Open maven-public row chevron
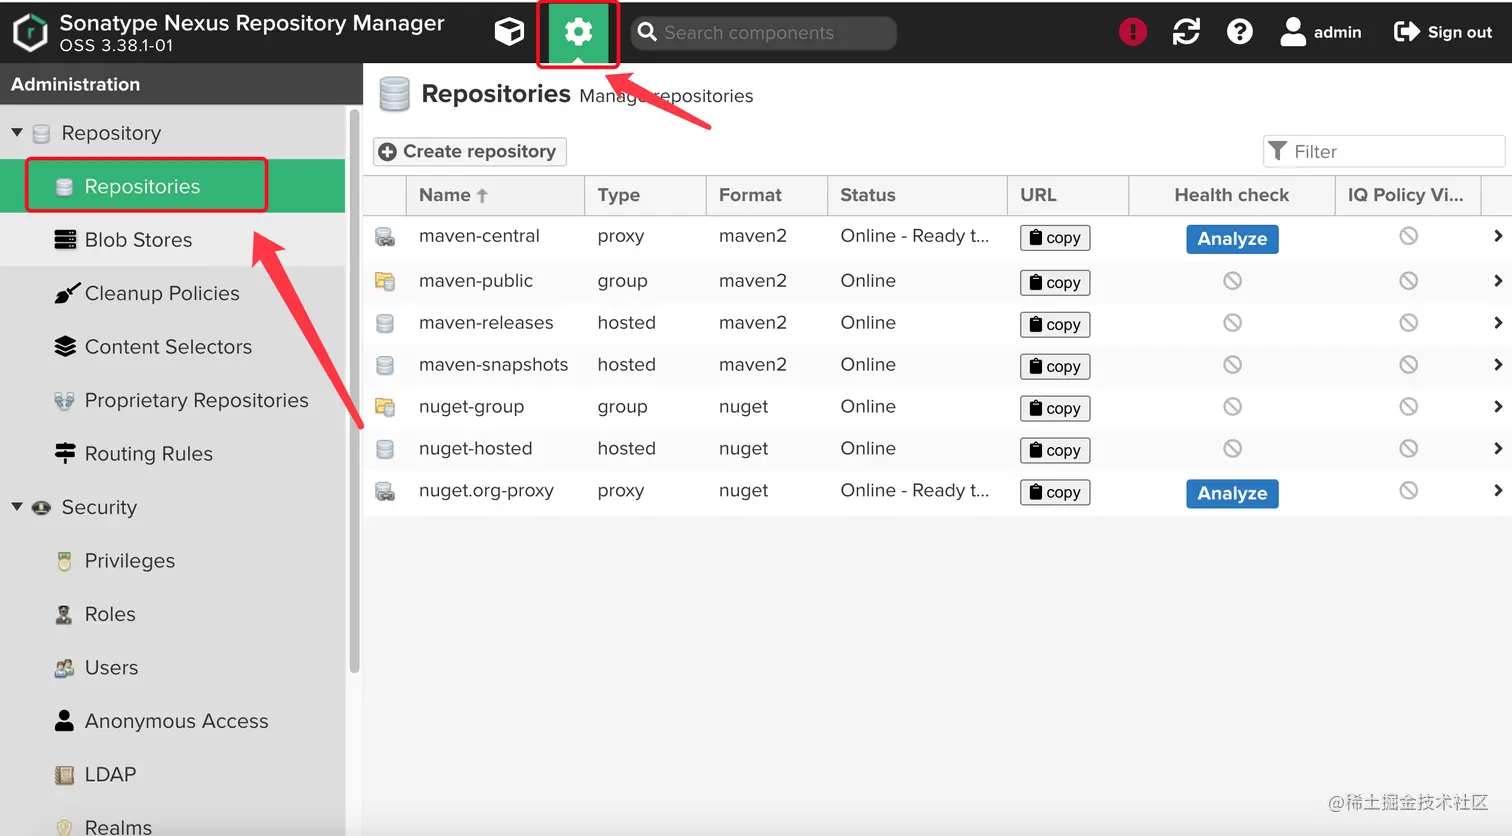The height and width of the screenshot is (836, 1512). coord(1497,281)
